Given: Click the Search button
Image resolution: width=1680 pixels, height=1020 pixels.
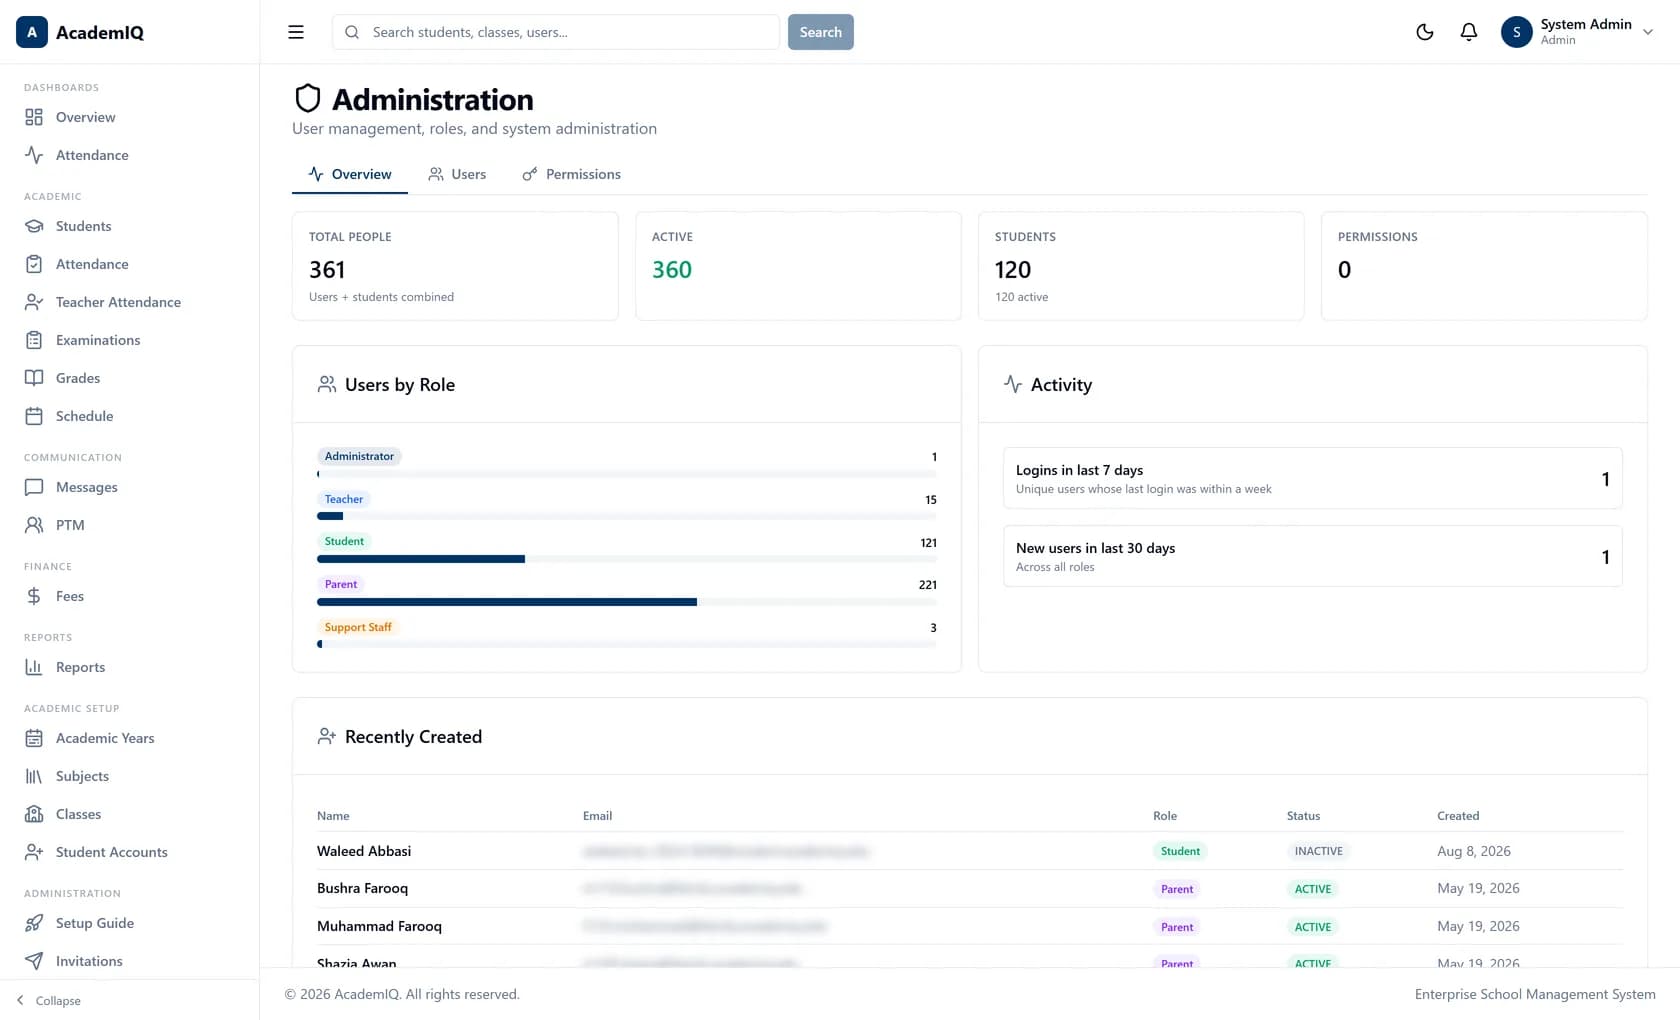Looking at the screenshot, I should coord(821,32).
